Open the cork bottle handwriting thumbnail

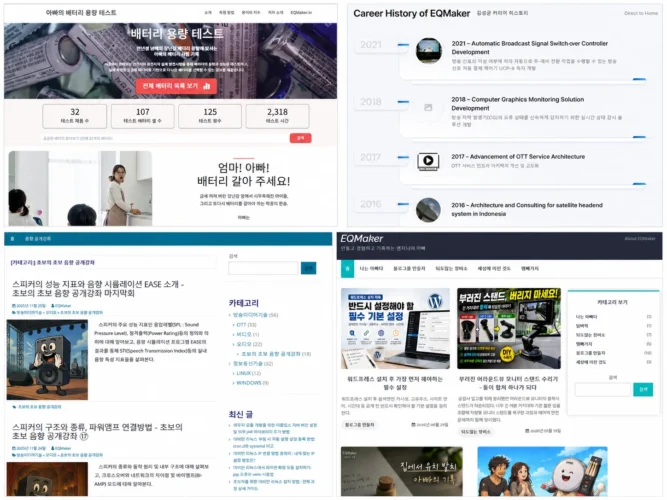(x=402, y=471)
